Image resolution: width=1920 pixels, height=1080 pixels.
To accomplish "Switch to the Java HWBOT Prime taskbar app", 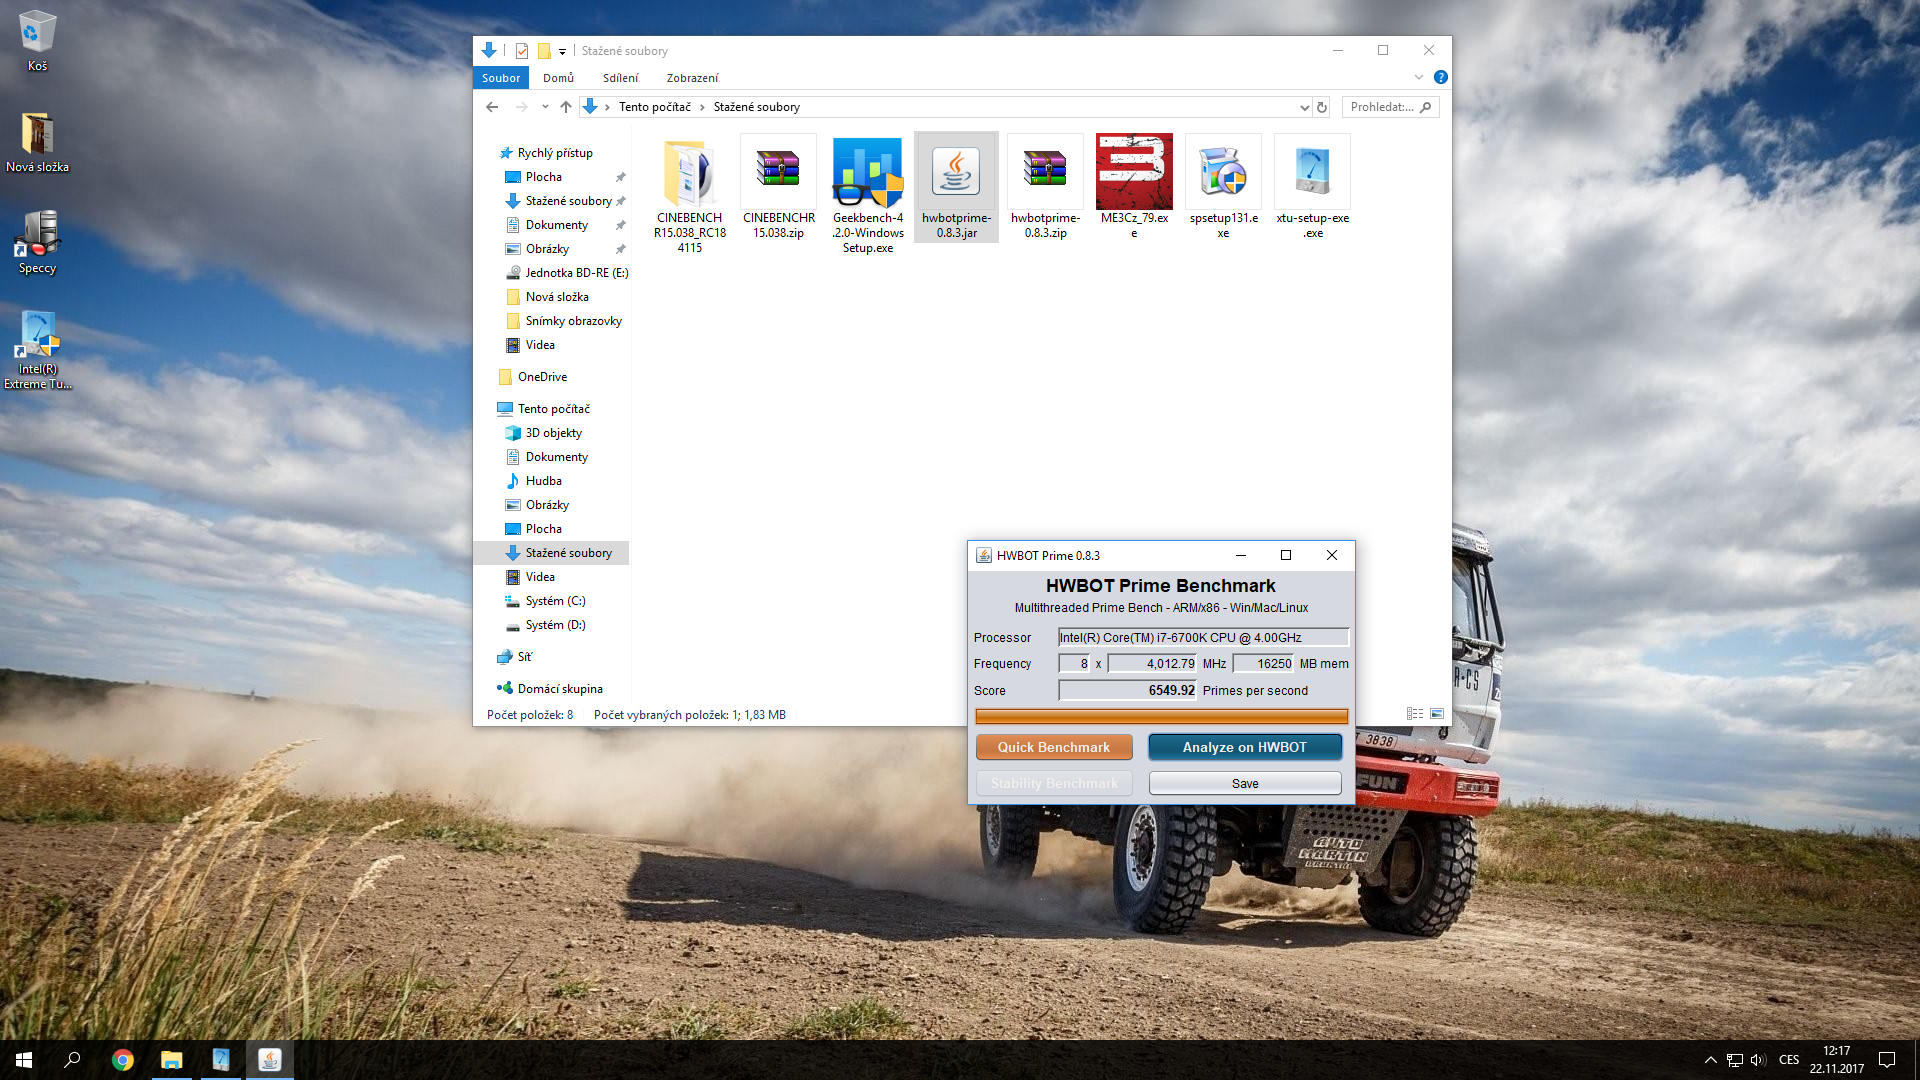I will [x=269, y=1060].
